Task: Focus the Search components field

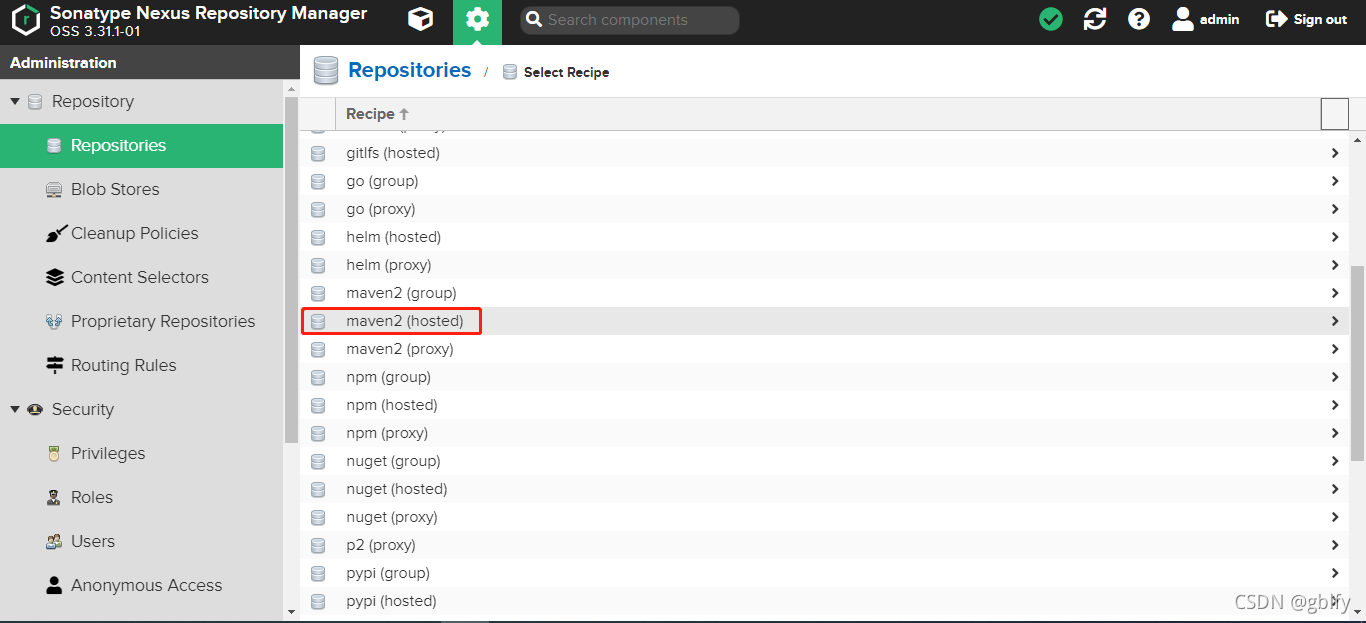Action: [630, 20]
